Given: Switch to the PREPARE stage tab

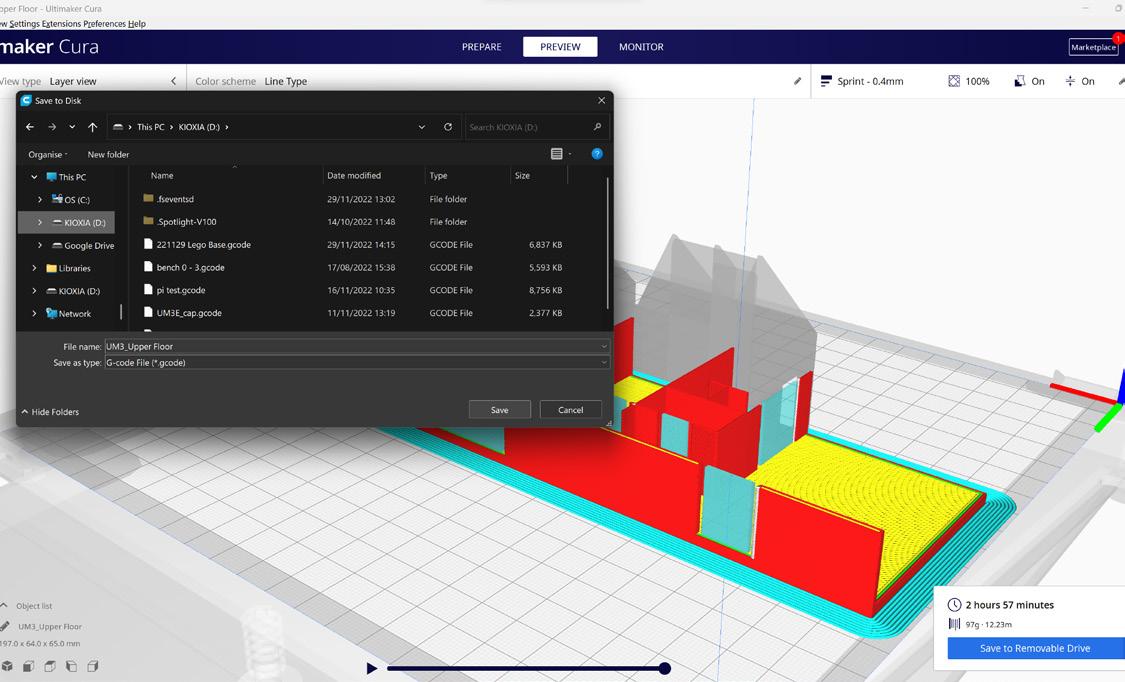Looking at the screenshot, I should click(x=481, y=47).
